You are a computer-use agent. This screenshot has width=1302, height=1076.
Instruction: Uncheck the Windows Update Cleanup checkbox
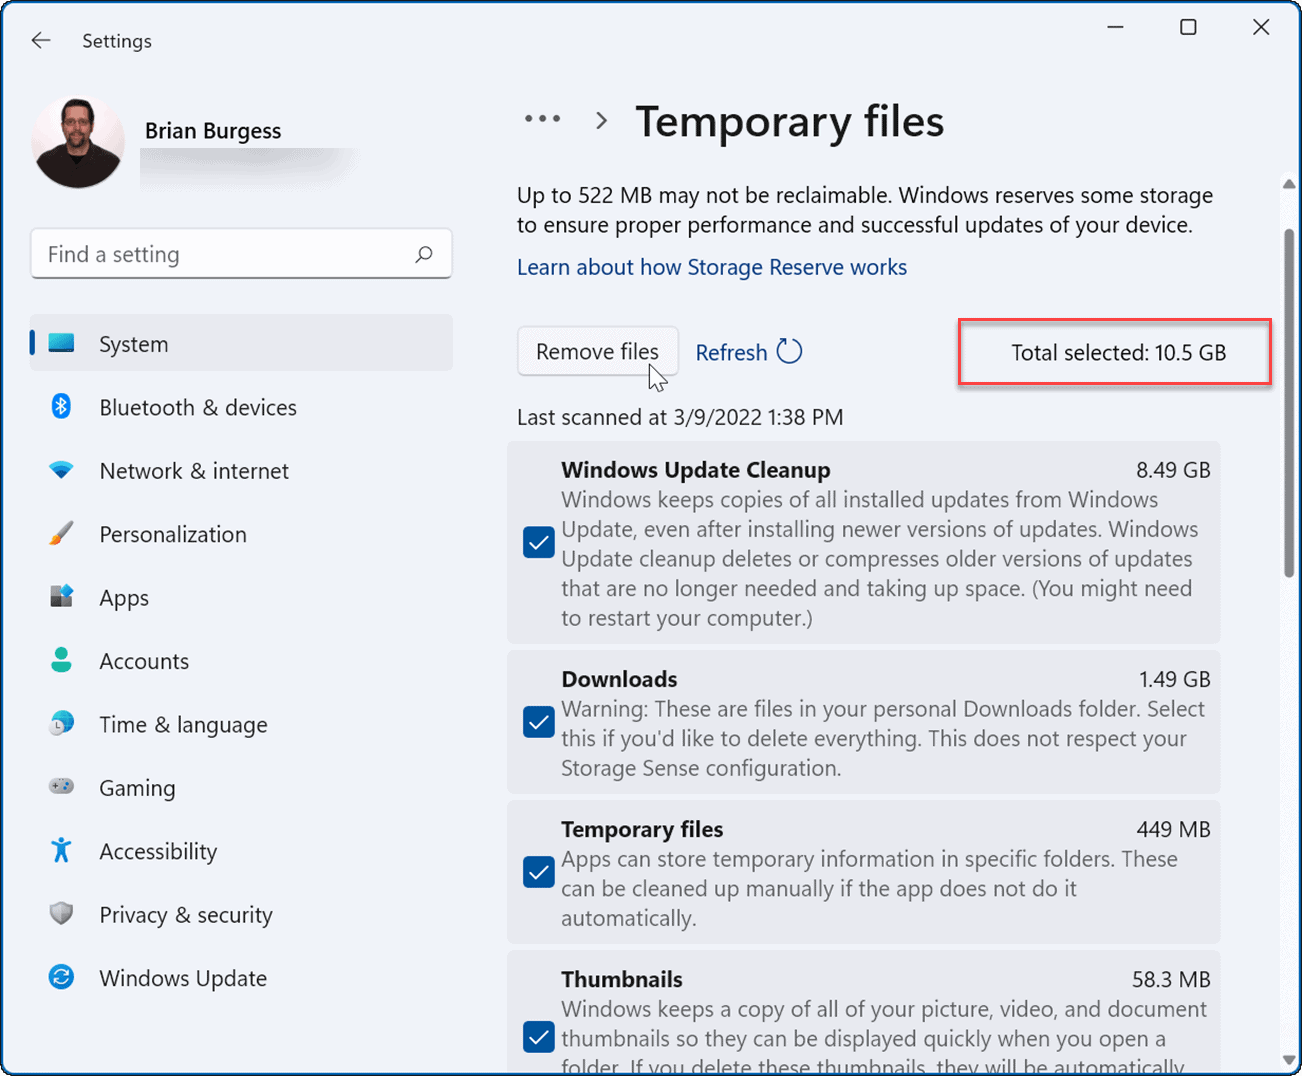pos(538,542)
